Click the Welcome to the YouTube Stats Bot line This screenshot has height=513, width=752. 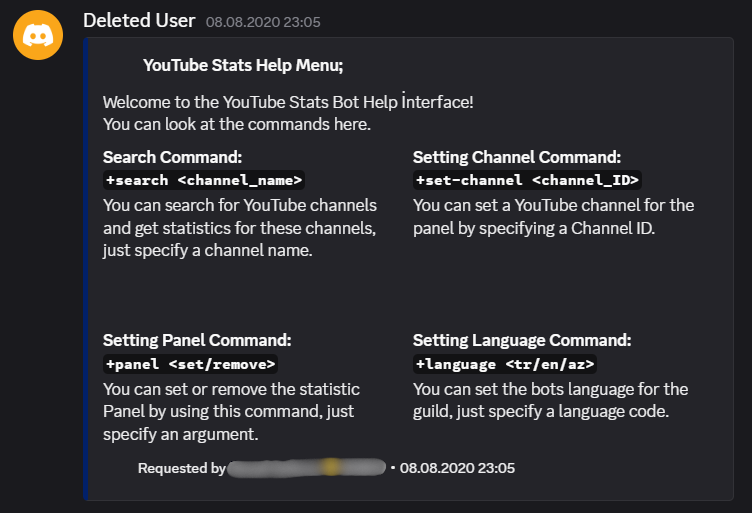(288, 102)
